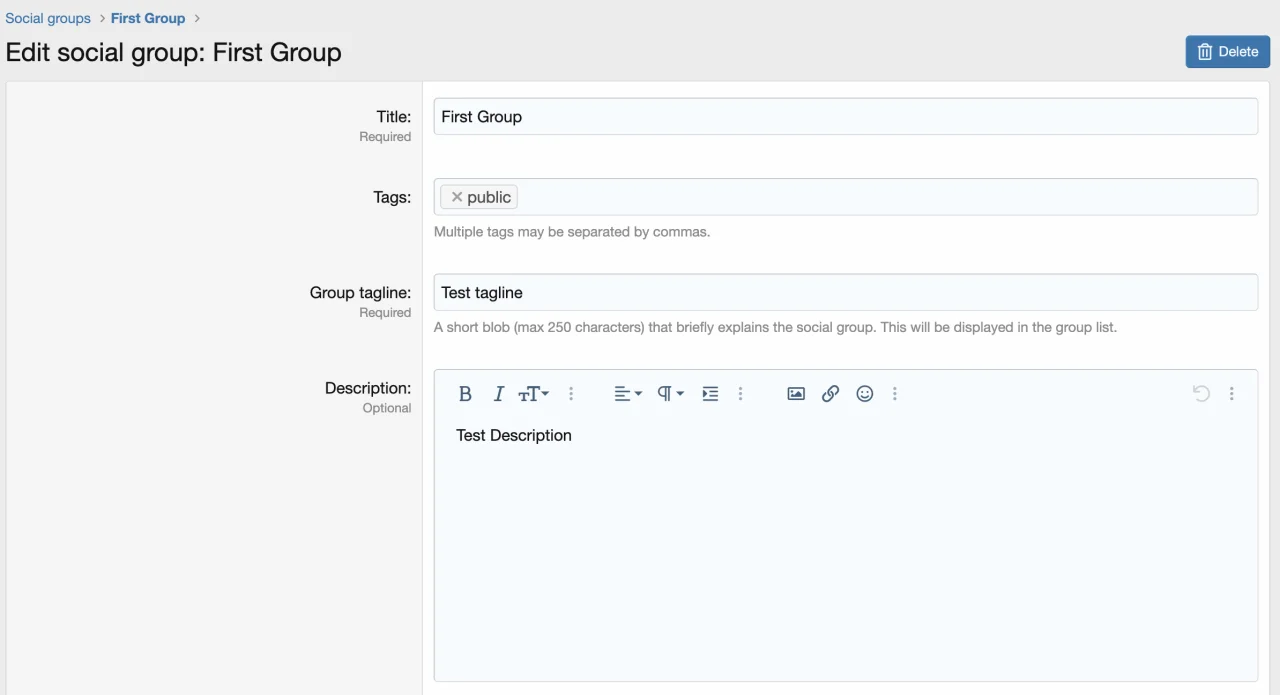The width and height of the screenshot is (1280, 695).
Task: Open the text alignment dropdown
Action: (627, 394)
